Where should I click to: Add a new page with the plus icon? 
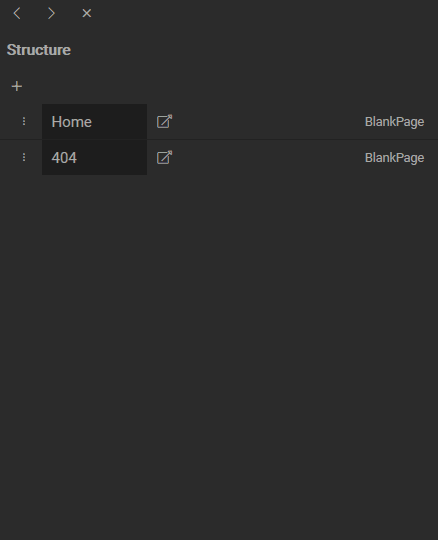(x=17, y=86)
